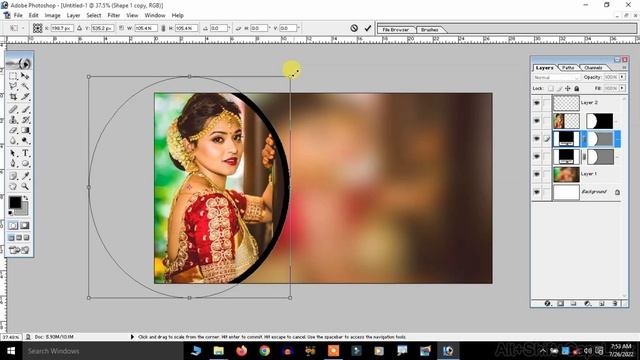Open the File Browser tab
The height and width of the screenshot is (360, 640).
tap(396, 30)
